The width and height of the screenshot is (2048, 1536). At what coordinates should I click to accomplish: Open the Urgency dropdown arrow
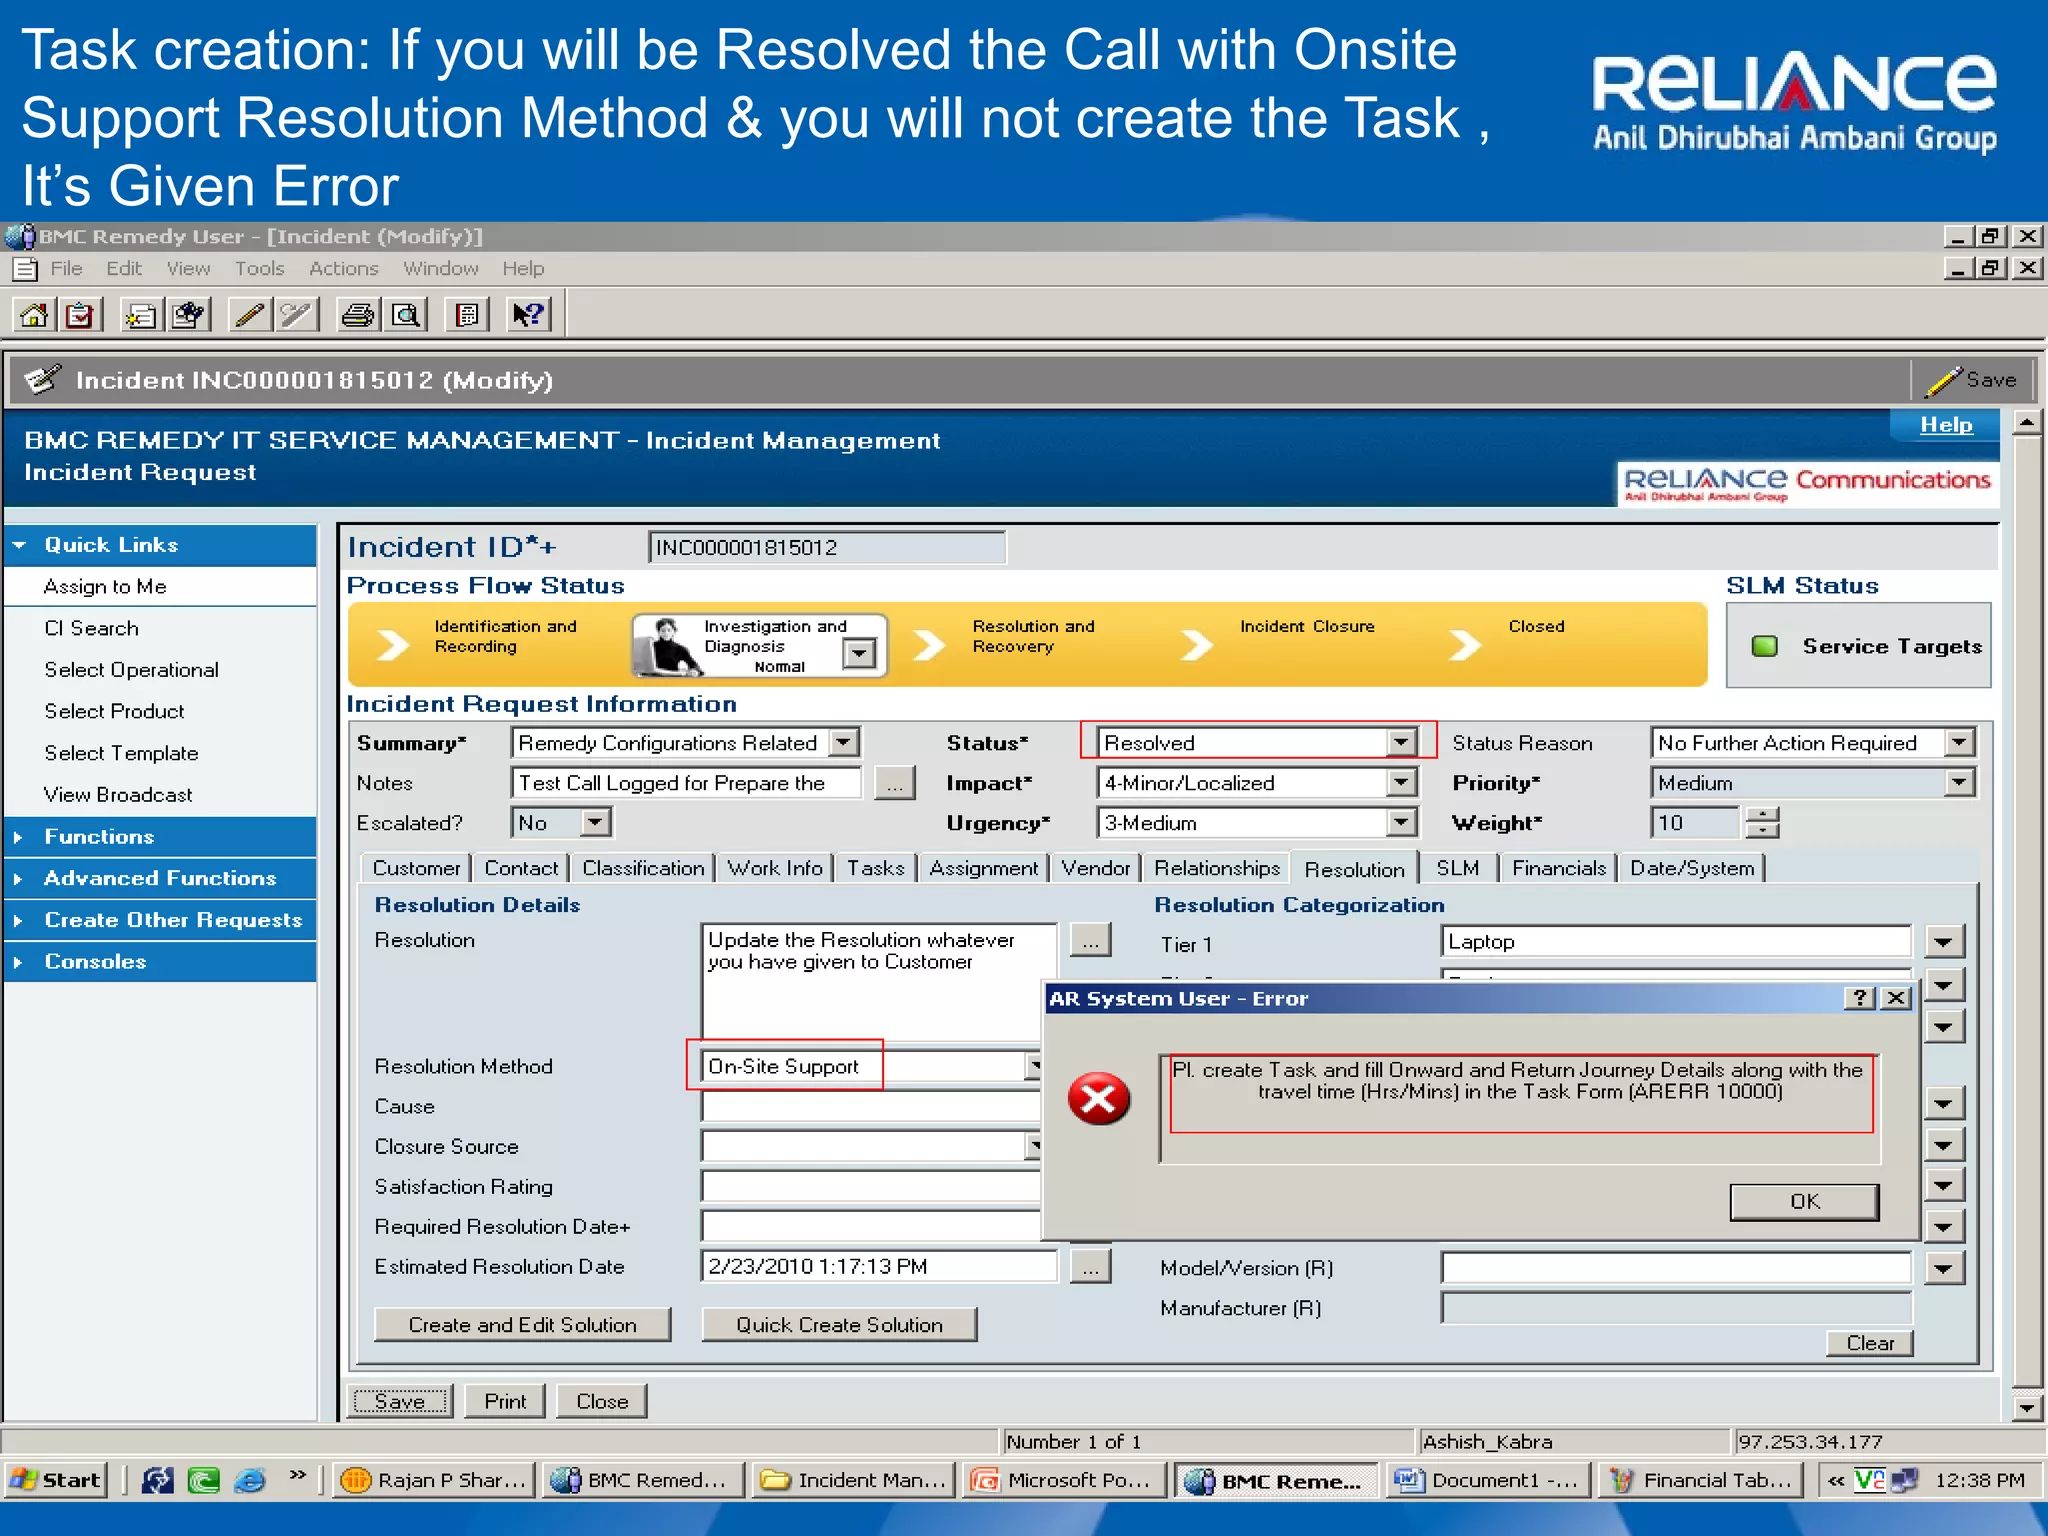[1402, 823]
